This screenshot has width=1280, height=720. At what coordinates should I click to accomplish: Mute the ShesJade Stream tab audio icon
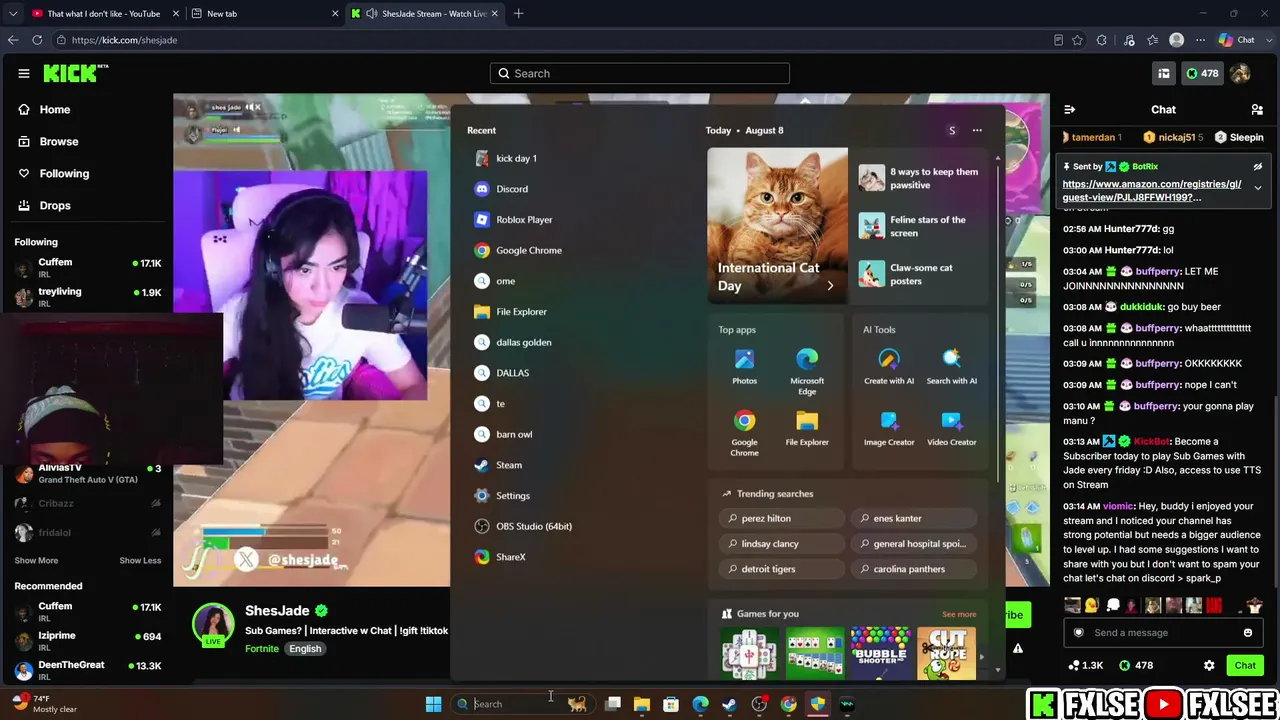pos(371,14)
